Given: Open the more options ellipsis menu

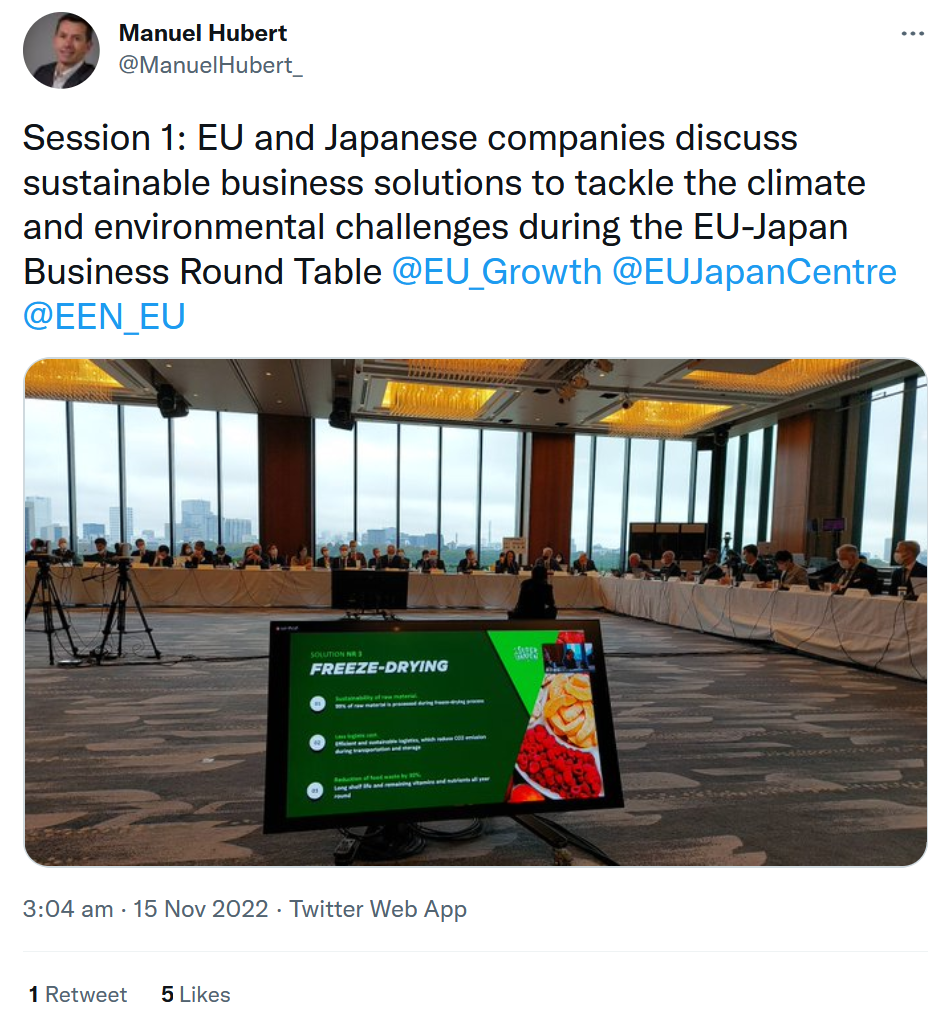Looking at the screenshot, I should point(912,33).
